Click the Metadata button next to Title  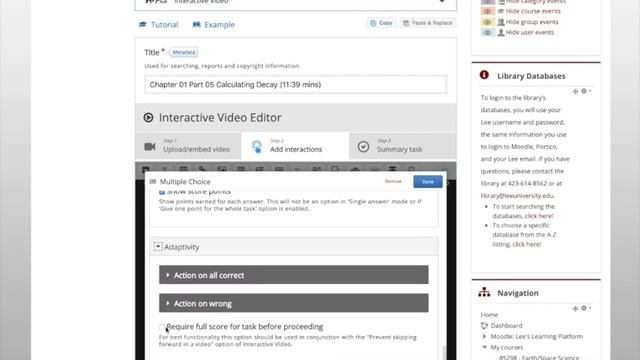click(184, 52)
